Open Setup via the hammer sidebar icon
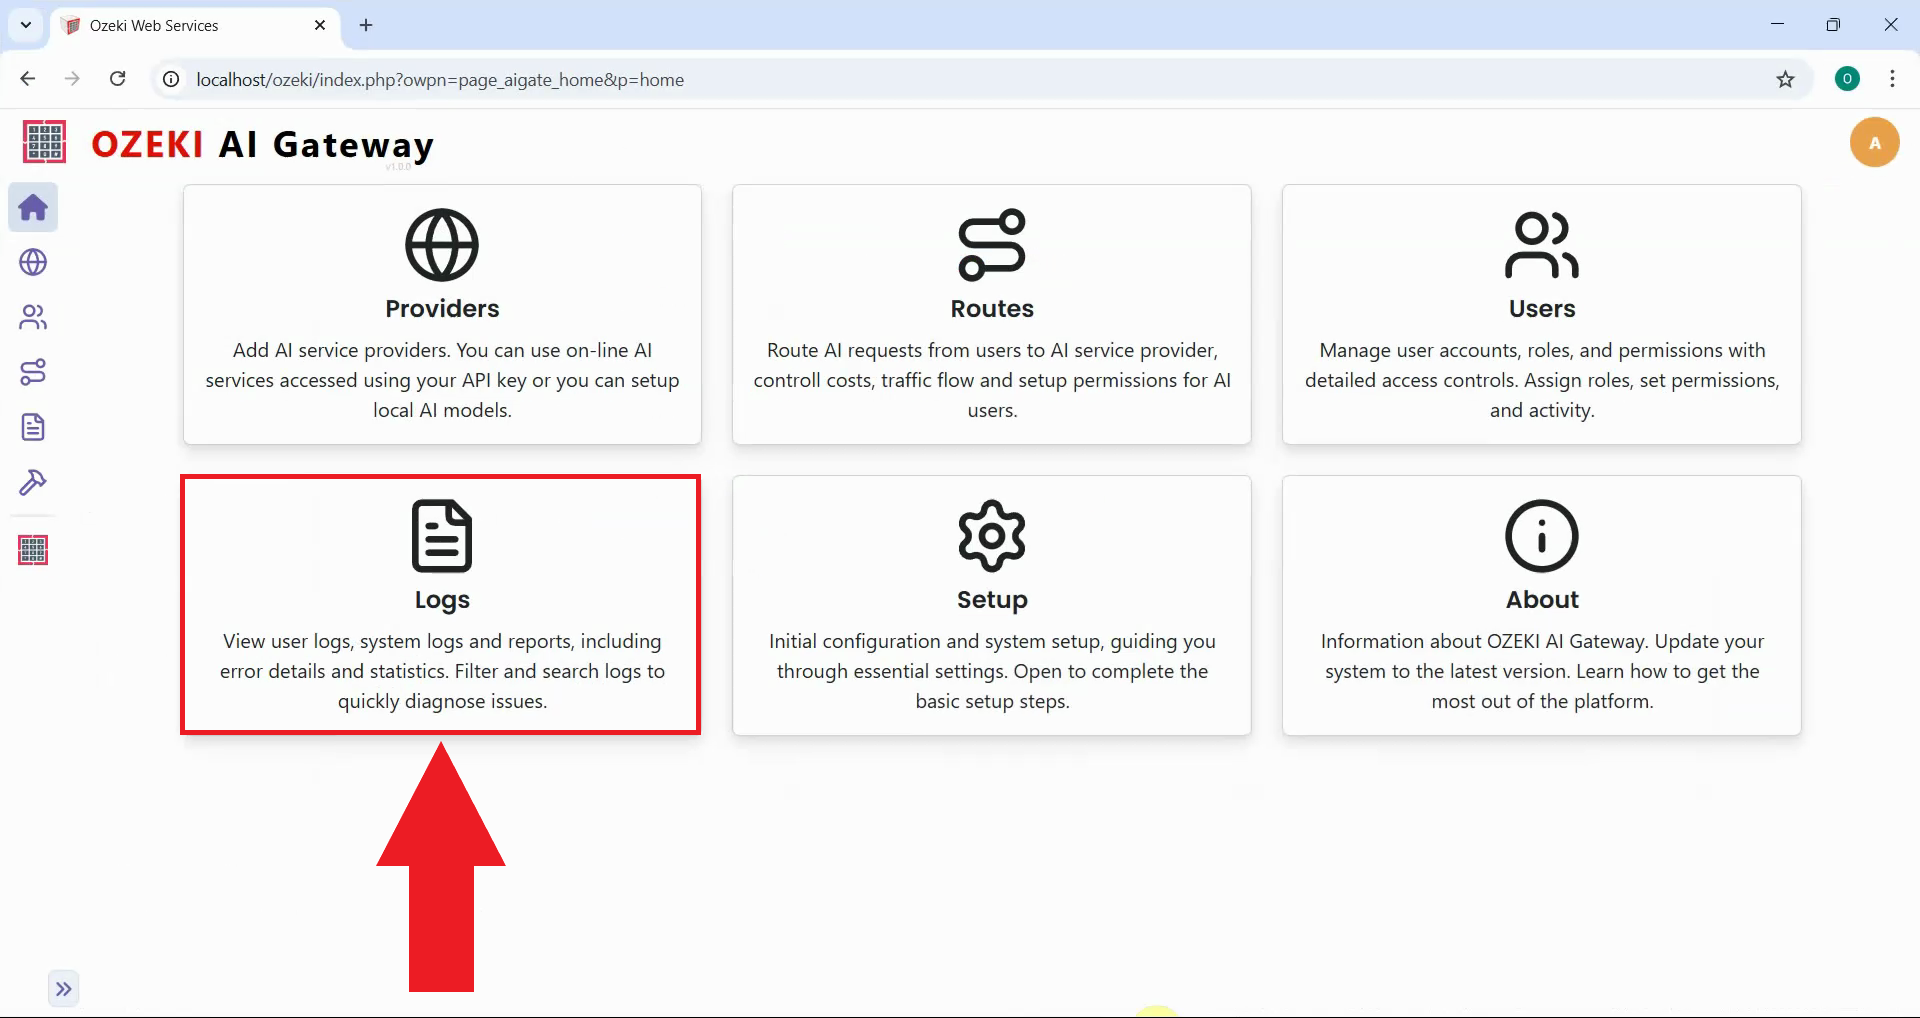This screenshot has height=1018, width=1920. tap(33, 482)
